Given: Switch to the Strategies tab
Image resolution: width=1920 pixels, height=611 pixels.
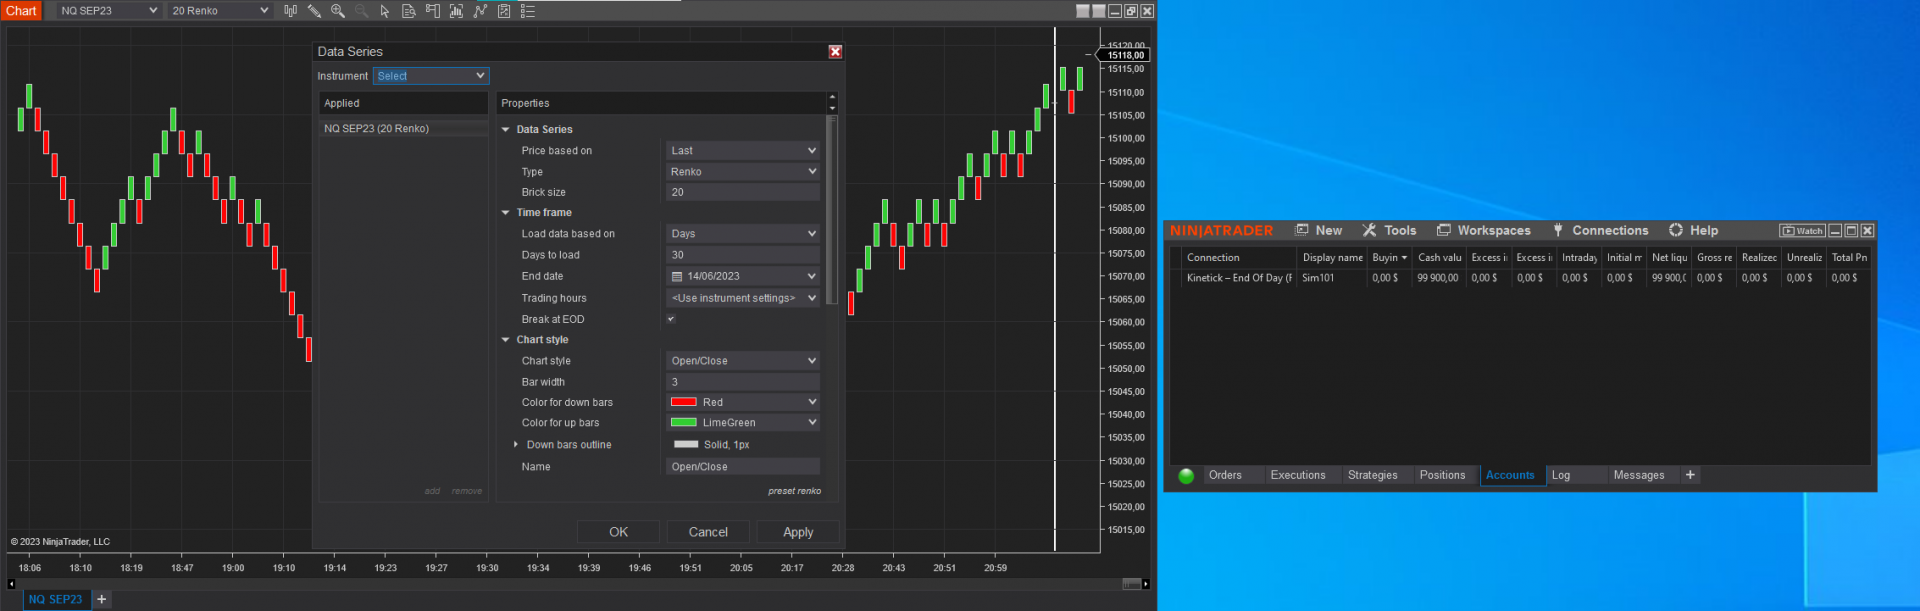Looking at the screenshot, I should 1372,476.
